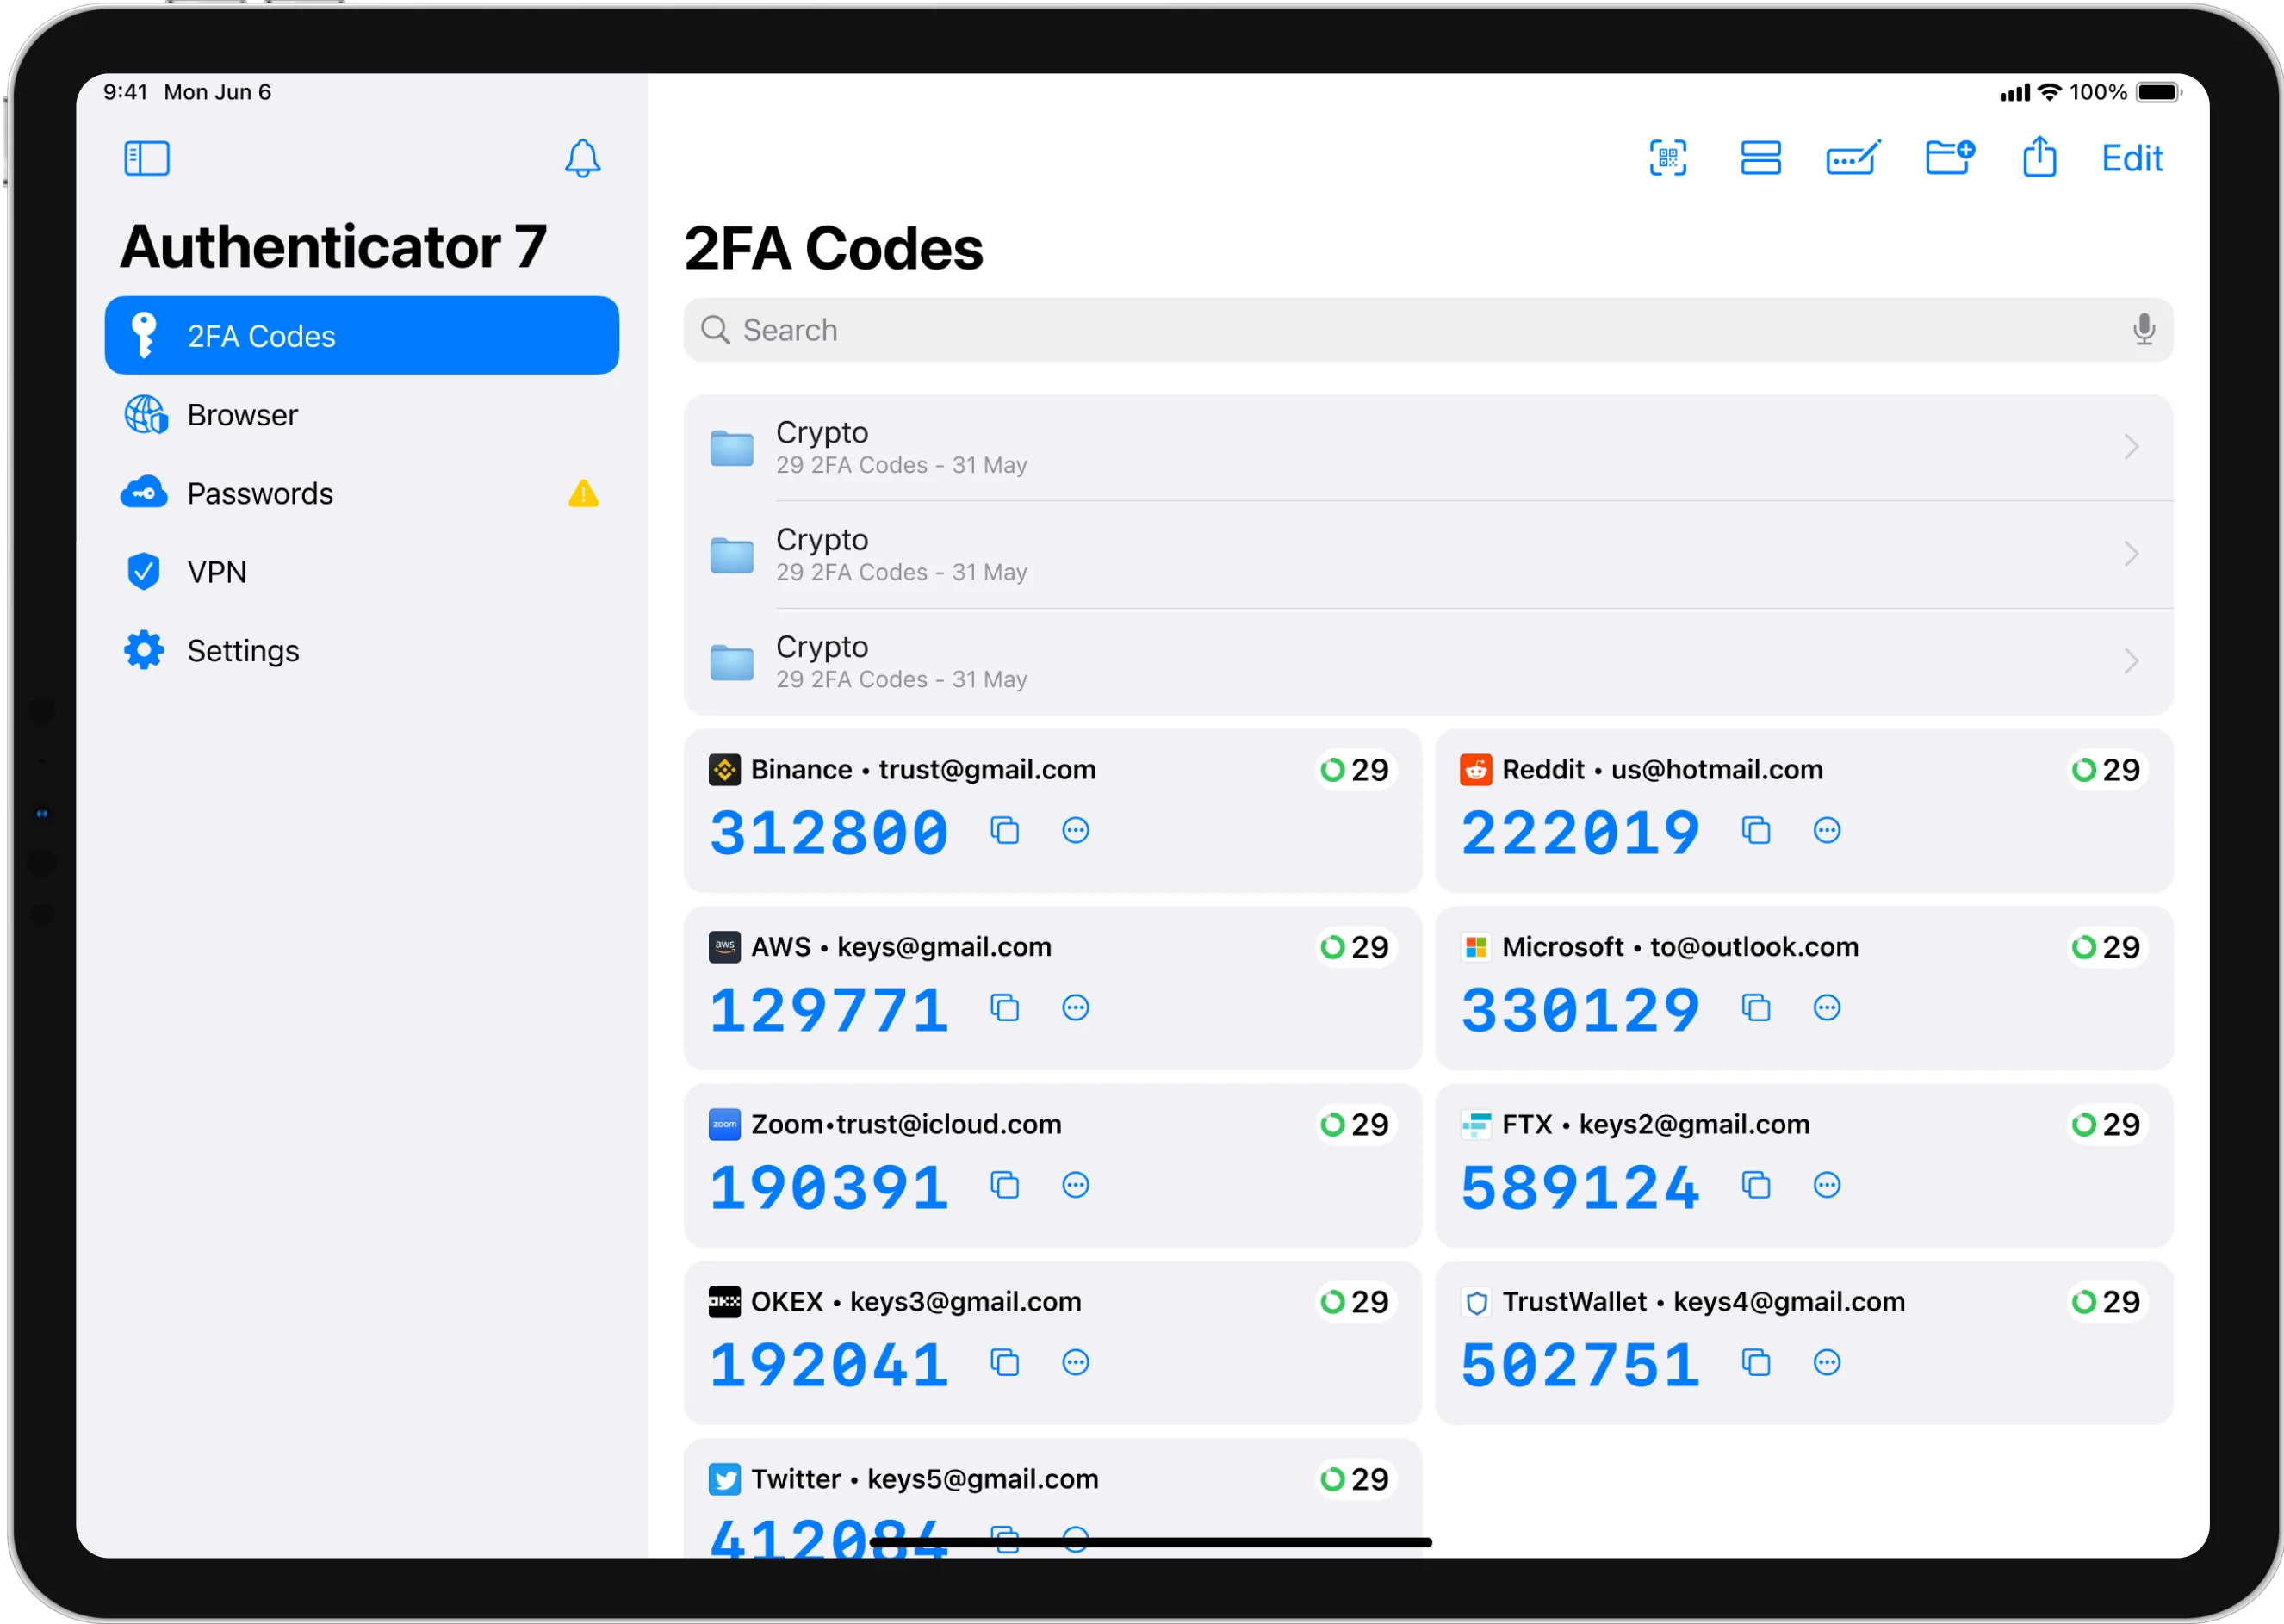This screenshot has width=2284, height=1624.
Task: Copy the OKEX code 192041
Action: pos(1004,1362)
